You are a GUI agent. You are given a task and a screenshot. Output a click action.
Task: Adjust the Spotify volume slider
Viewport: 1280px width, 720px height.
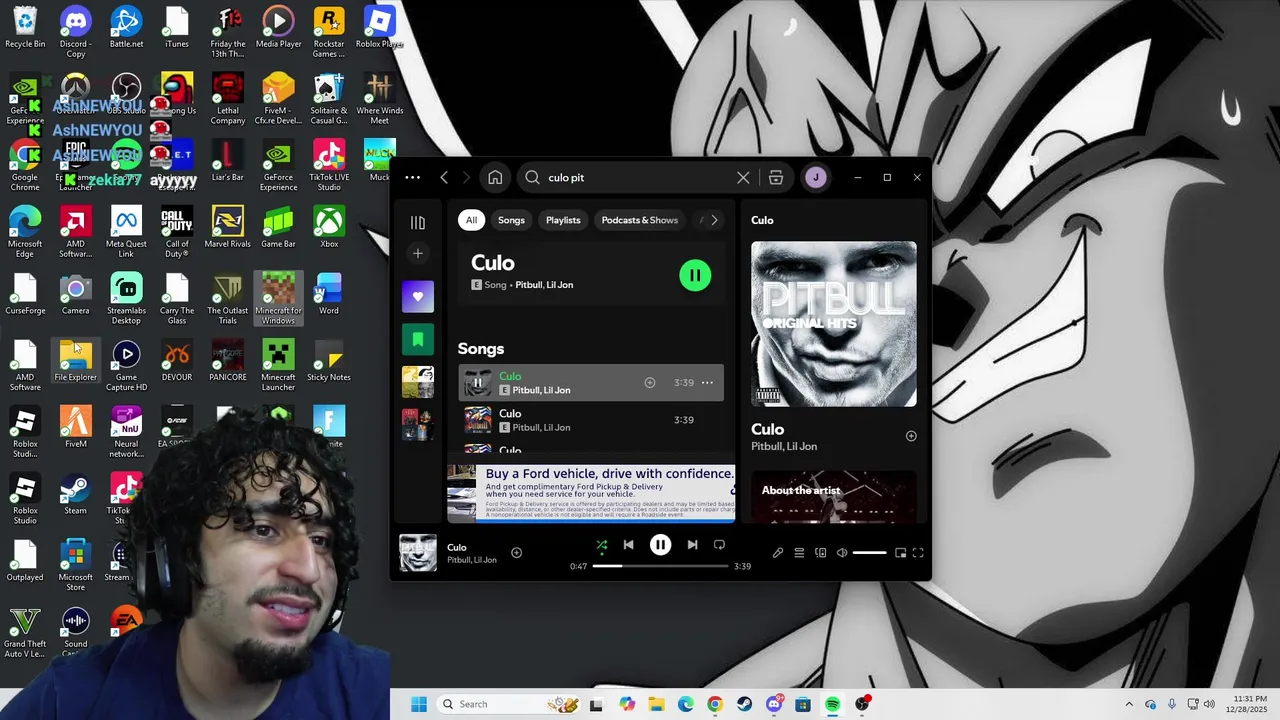[x=869, y=553]
